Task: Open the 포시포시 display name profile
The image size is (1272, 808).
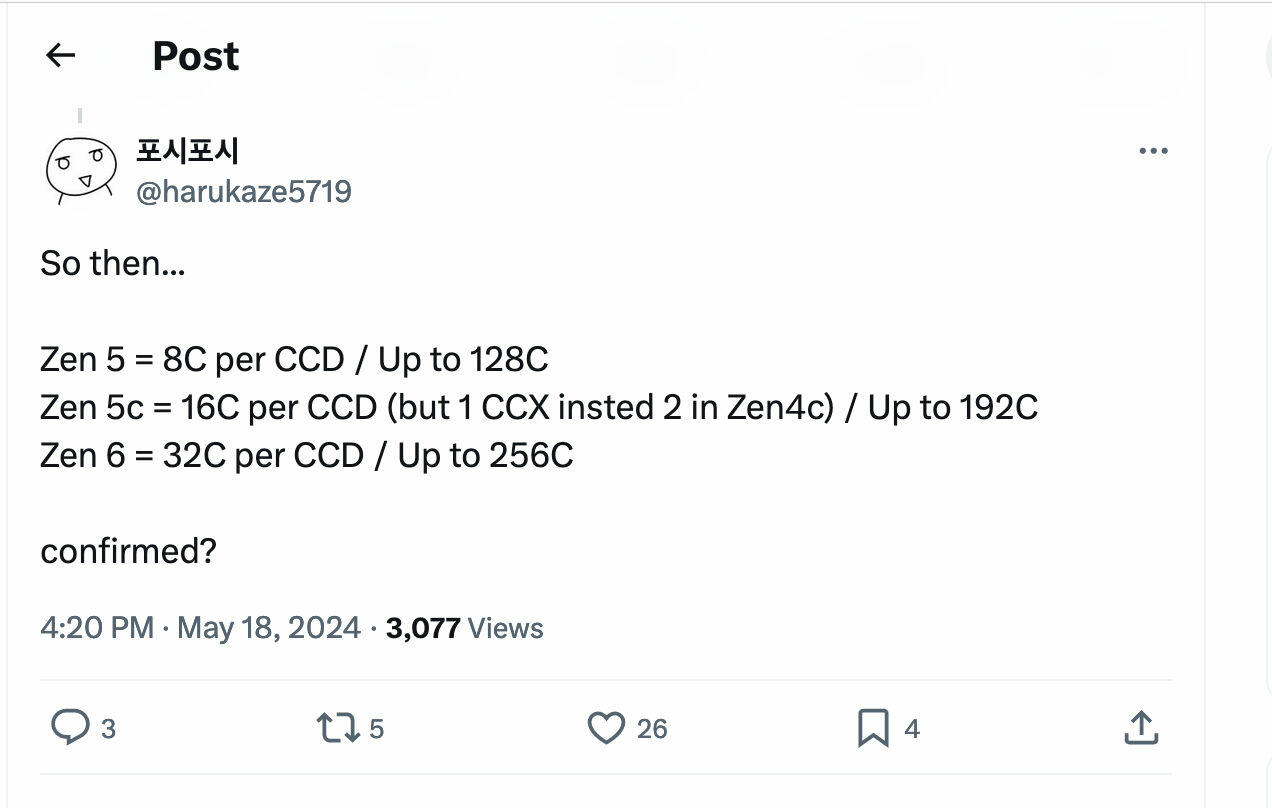Action: [x=187, y=151]
